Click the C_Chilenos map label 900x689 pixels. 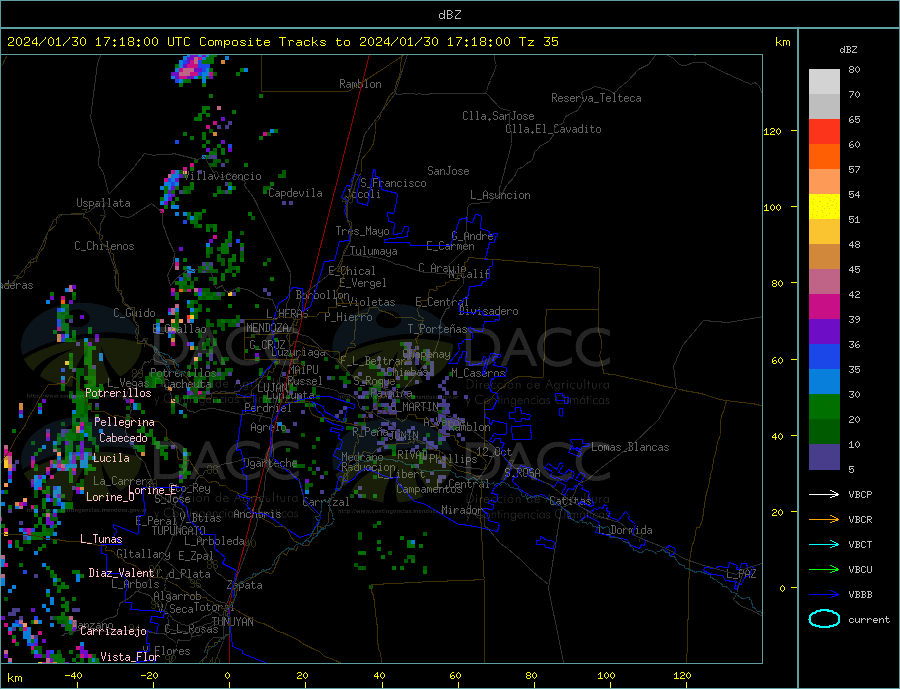pyautogui.click(x=104, y=246)
